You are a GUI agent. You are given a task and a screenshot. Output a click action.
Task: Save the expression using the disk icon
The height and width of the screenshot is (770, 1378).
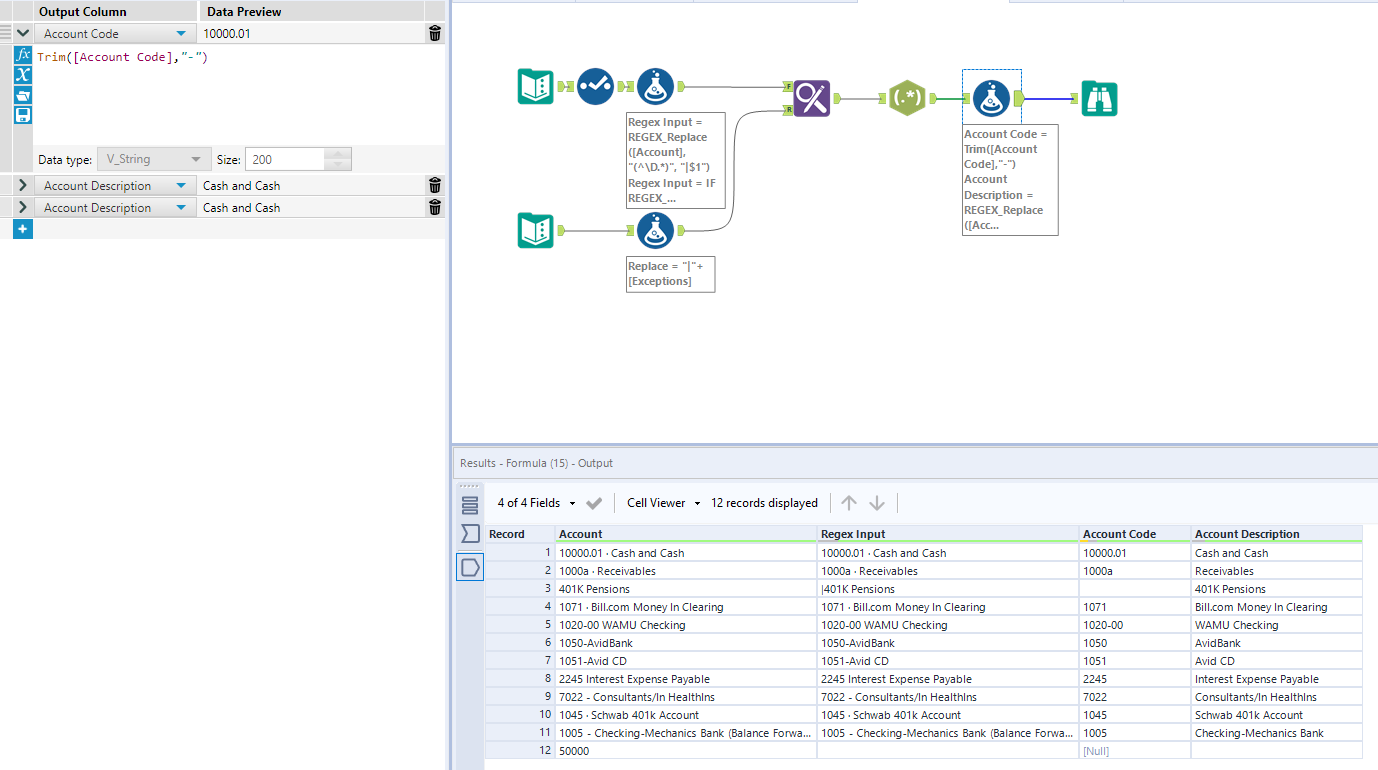point(22,114)
